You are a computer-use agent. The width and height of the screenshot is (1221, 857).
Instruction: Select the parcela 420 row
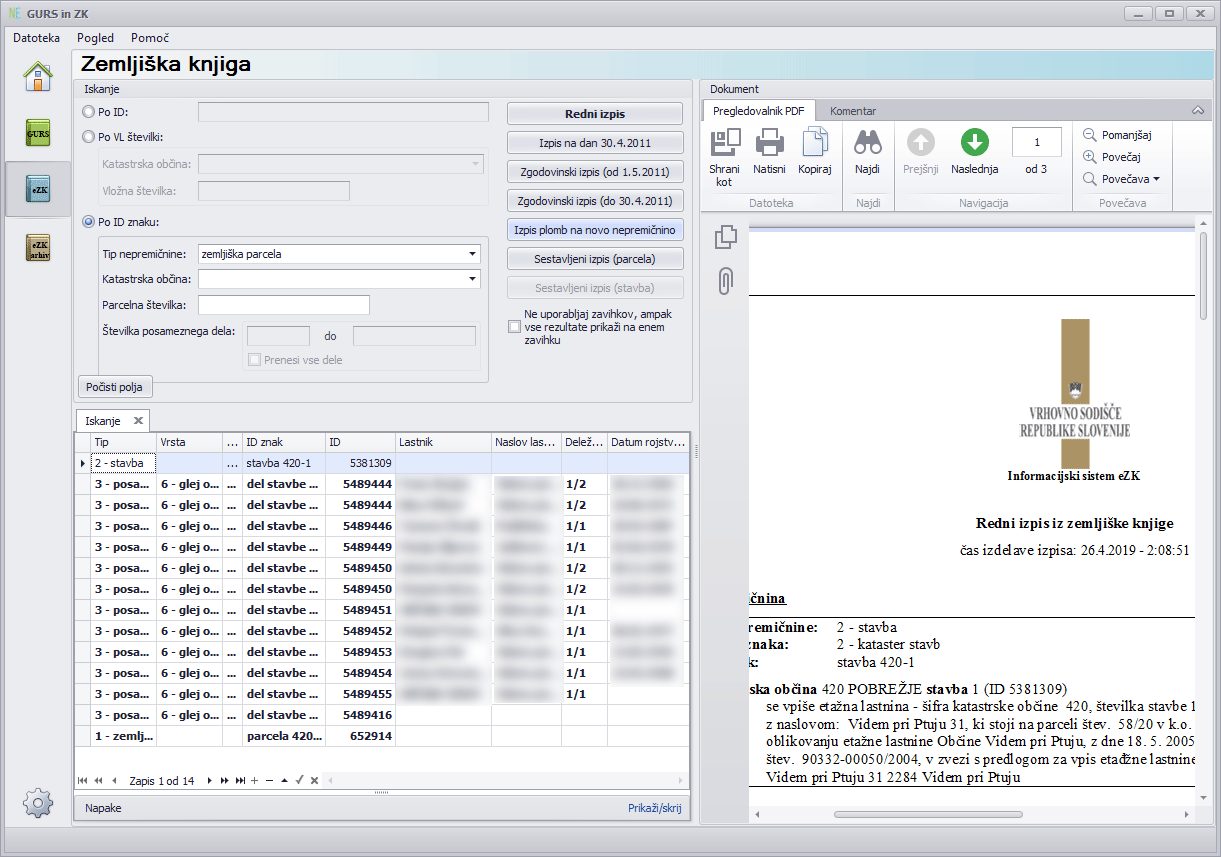[382, 736]
